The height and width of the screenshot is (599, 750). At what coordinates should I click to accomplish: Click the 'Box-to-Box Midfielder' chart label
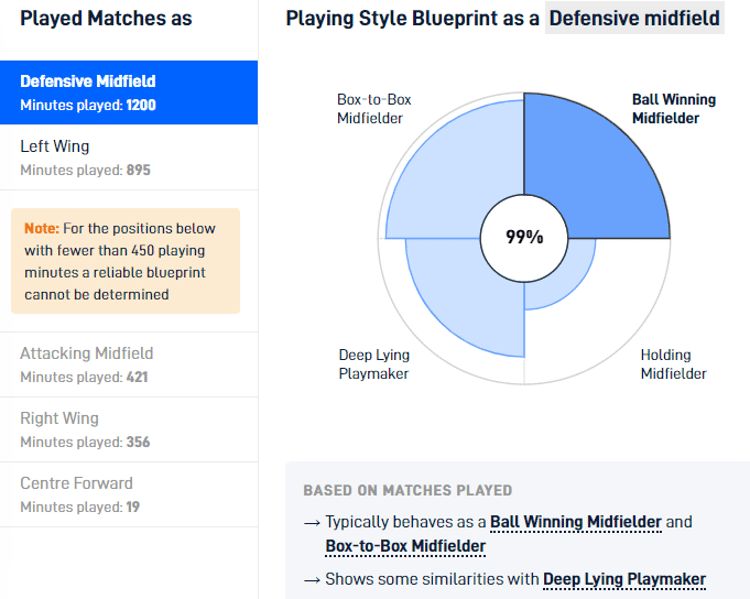[x=373, y=109]
